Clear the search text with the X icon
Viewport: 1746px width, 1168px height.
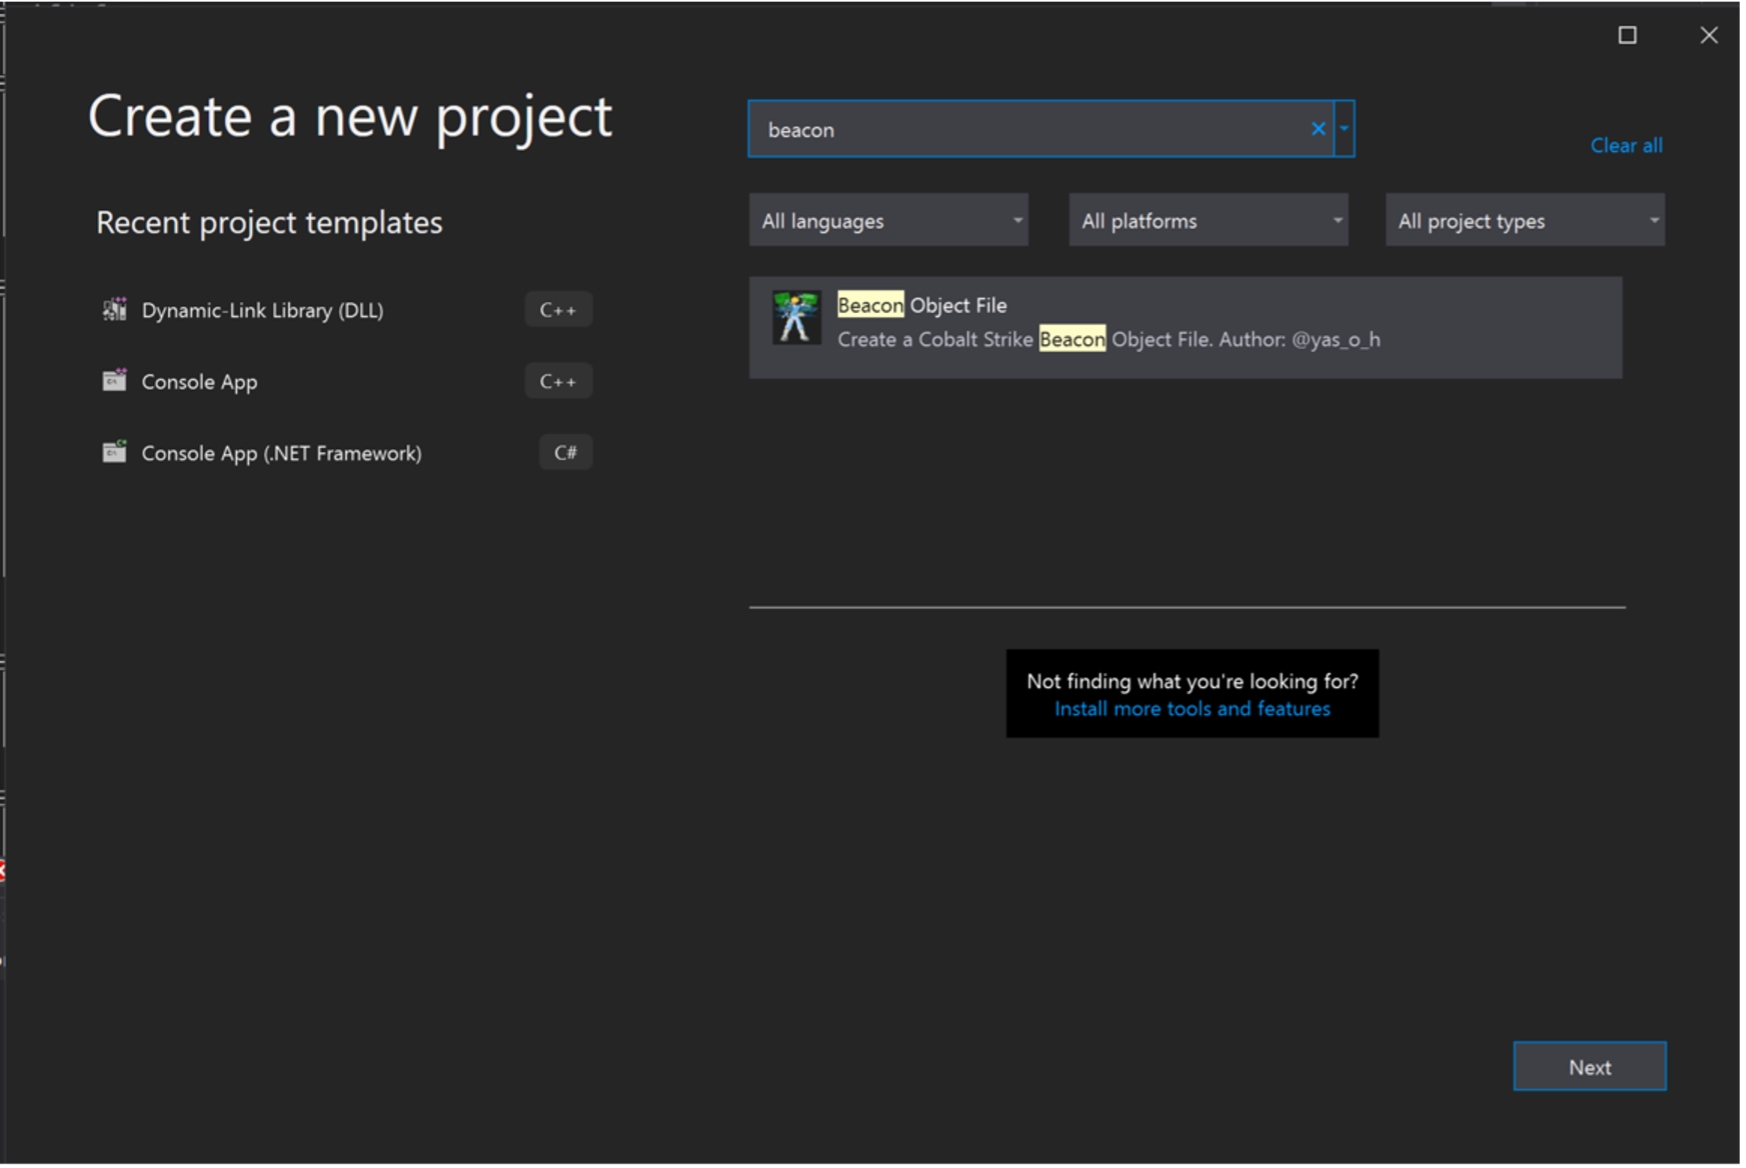1318,129
